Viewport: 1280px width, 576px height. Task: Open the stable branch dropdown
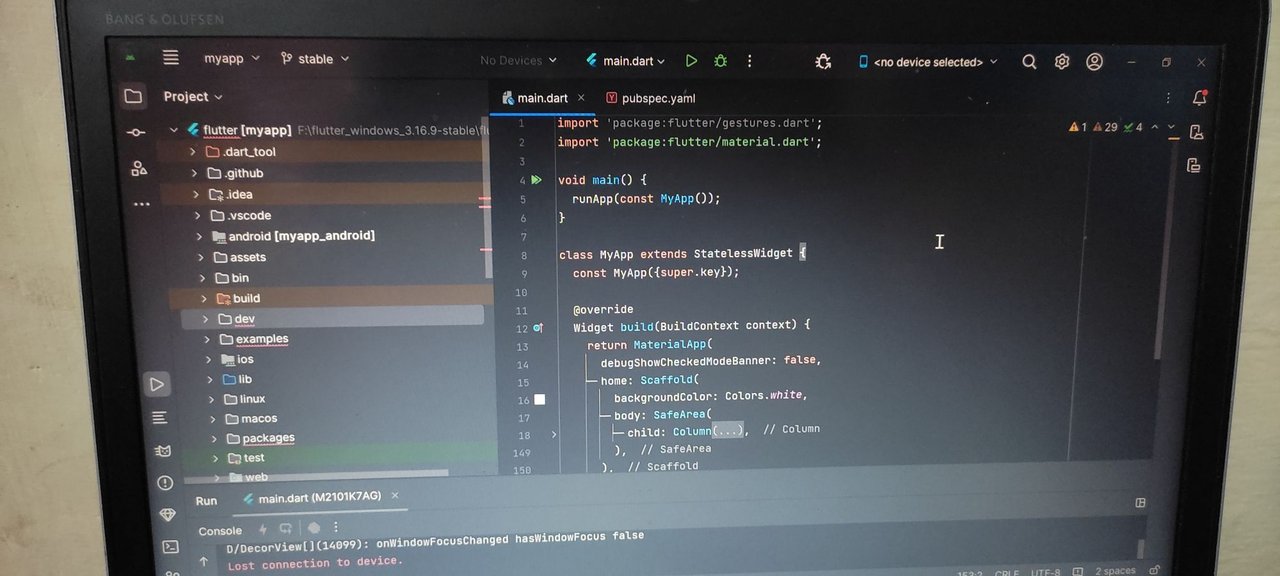(315, 59)
